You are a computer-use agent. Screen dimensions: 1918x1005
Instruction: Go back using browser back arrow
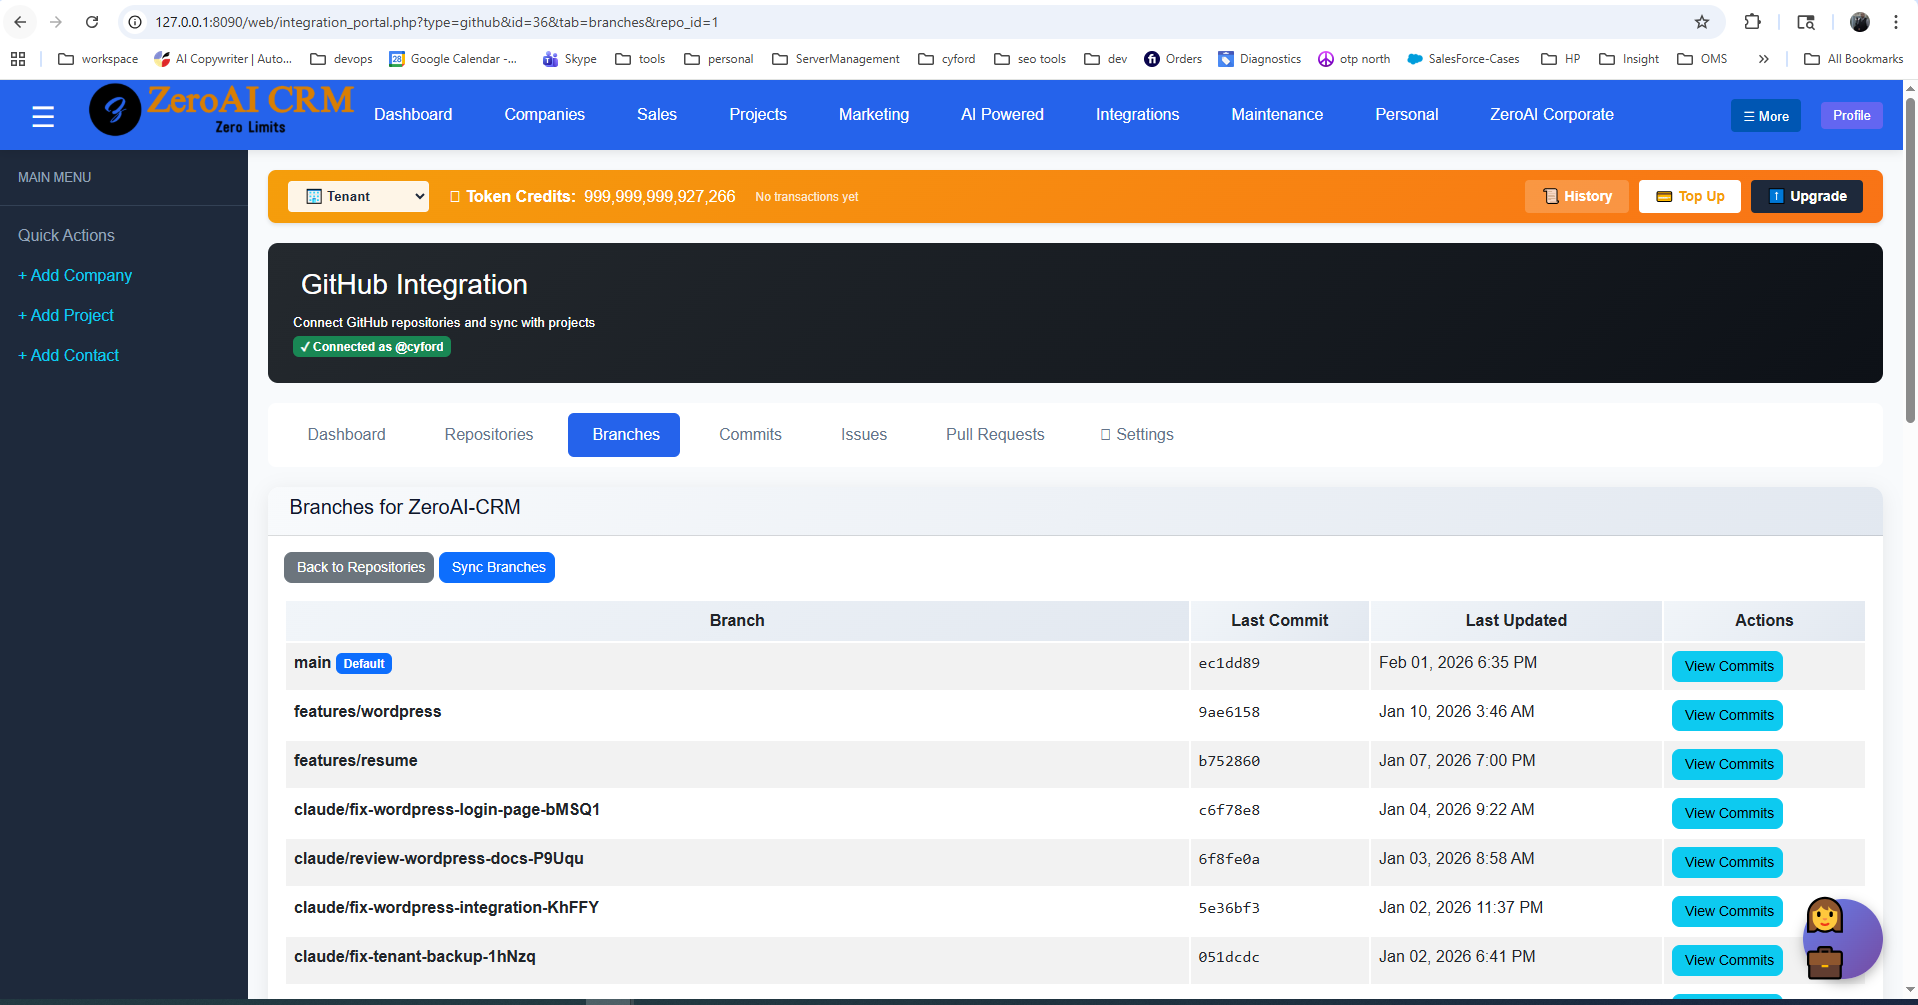click(20, 22)
